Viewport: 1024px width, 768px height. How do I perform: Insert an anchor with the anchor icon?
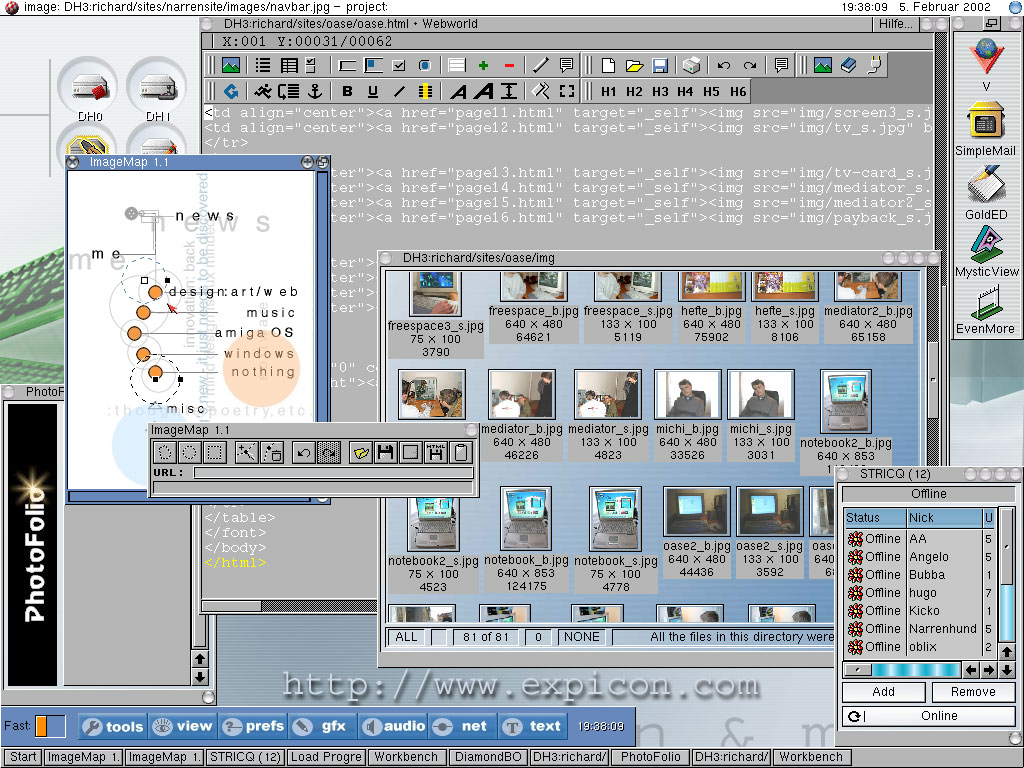pyautogui.click(x=314, y=91)
